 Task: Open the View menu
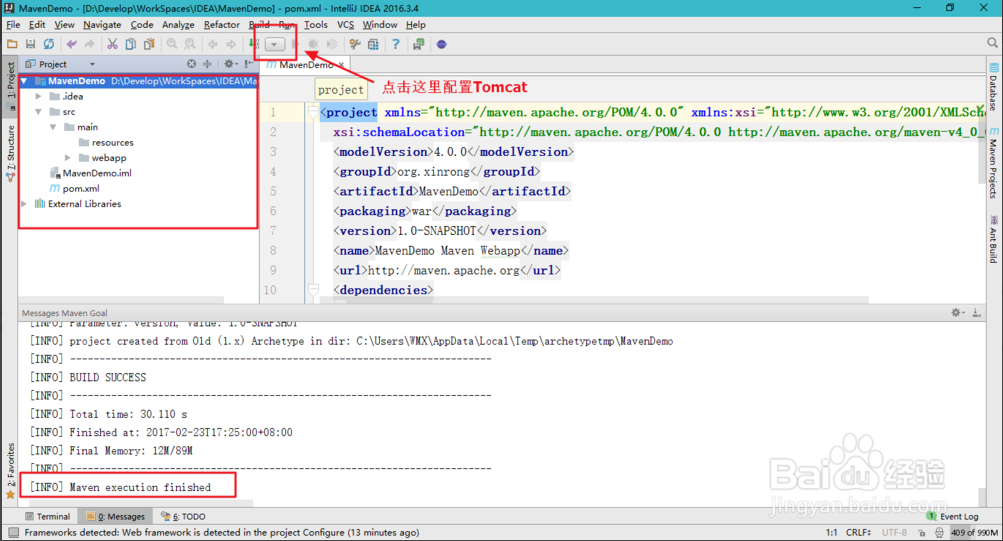pyautogui.click(x=64, y=24)
